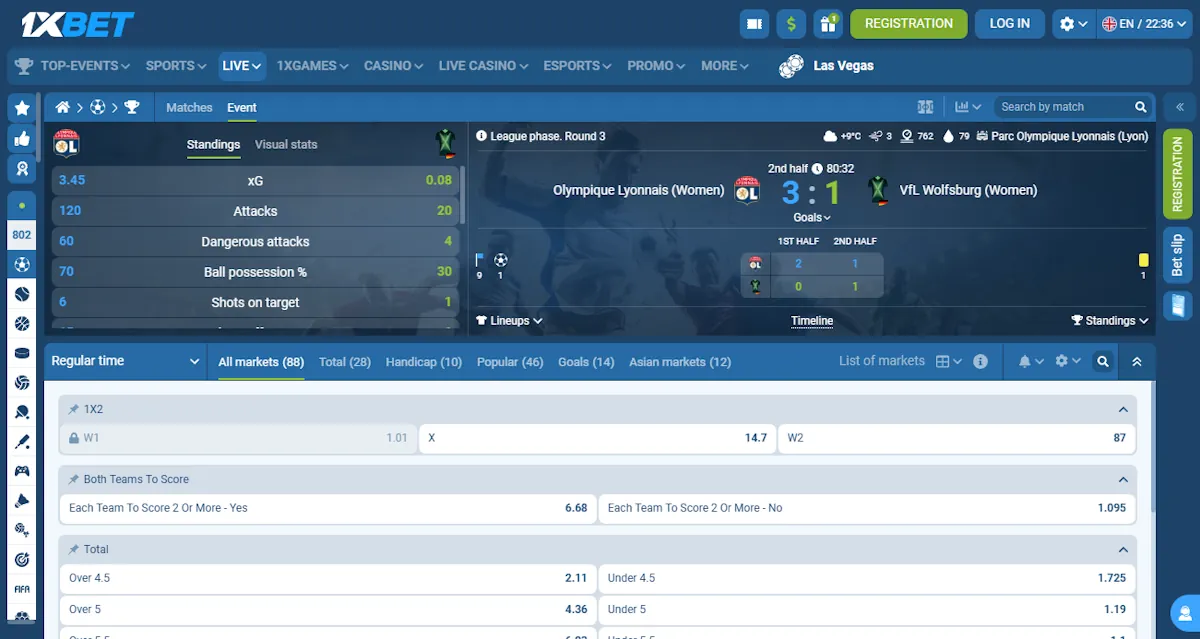This screenshot has height=639, width=1200.
Task: Open the gifts icon with notification badge
Action: (828, 23)
